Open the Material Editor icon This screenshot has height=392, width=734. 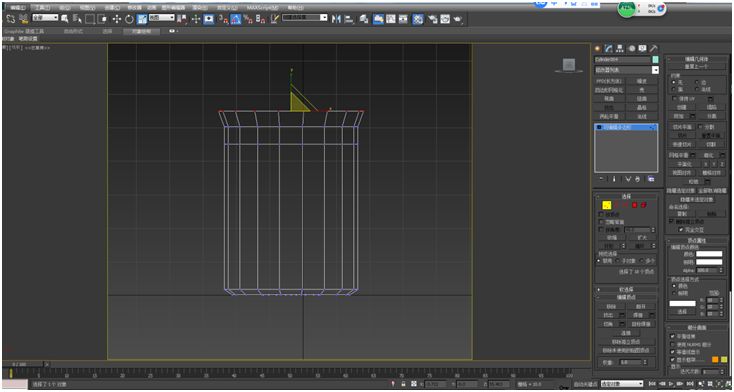[418, 19]
